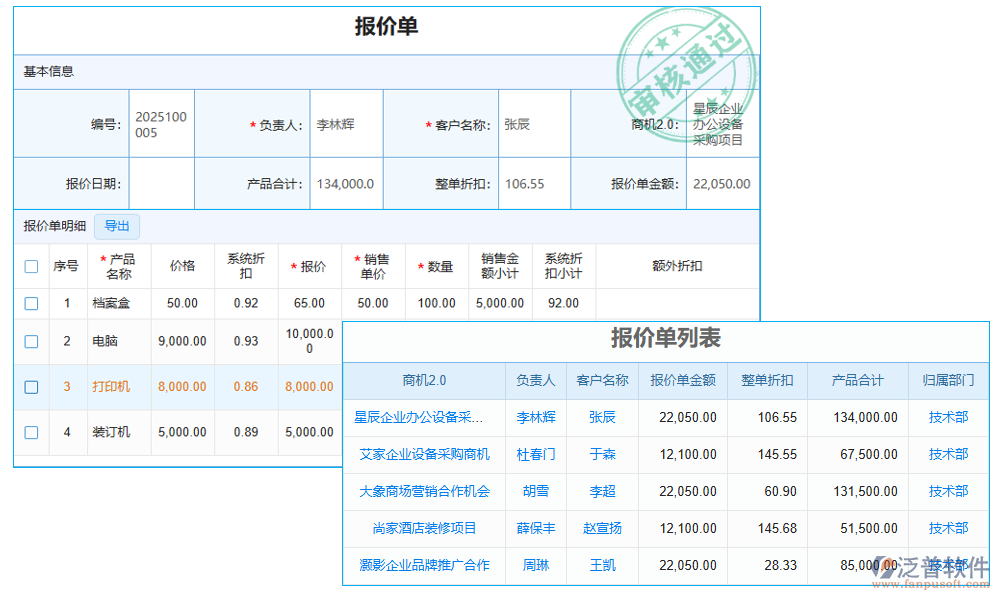Viewport: 1000px width, 600px height.
Task: Check the checkbox for 打印机 row
Action: point(31,386)
